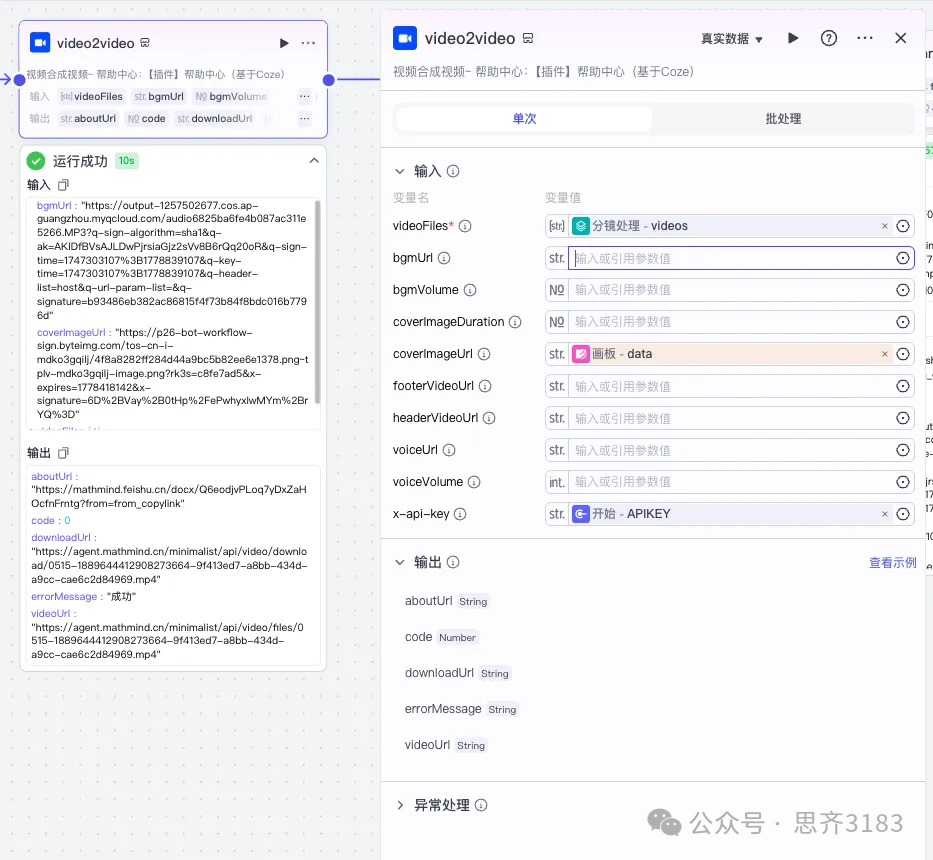Viewport: 933px width, 860px height.
Task: Show info tooltip for bgmUrl
Action: [x=444, y=258]
